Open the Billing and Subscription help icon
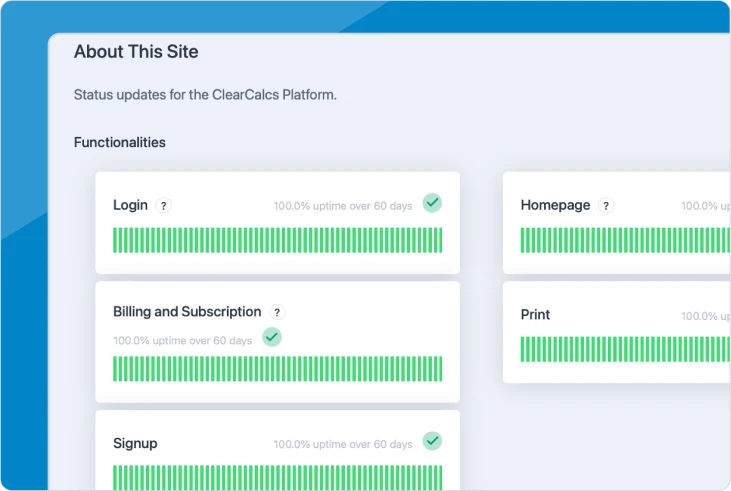The width and height of the screenshot is (731, 491). (277, 312)
